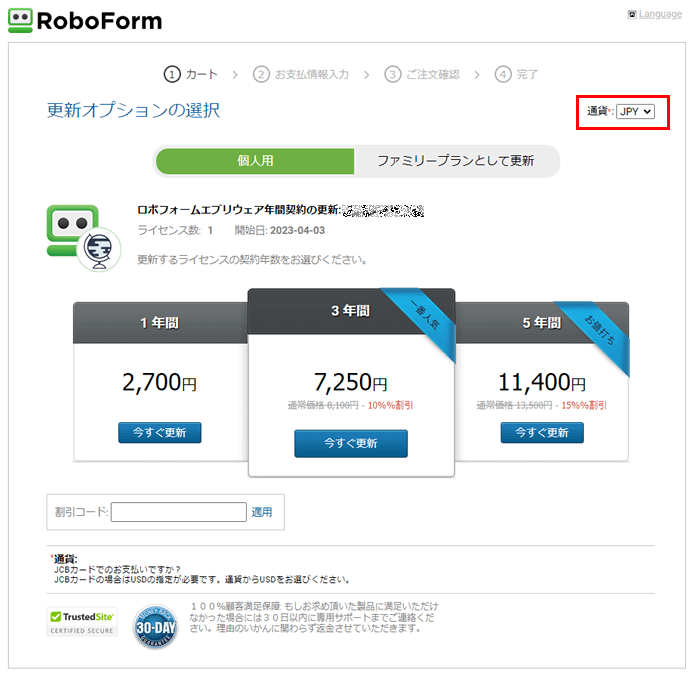
Task: Click the 11,400円 price text
Action: [542, 382]
